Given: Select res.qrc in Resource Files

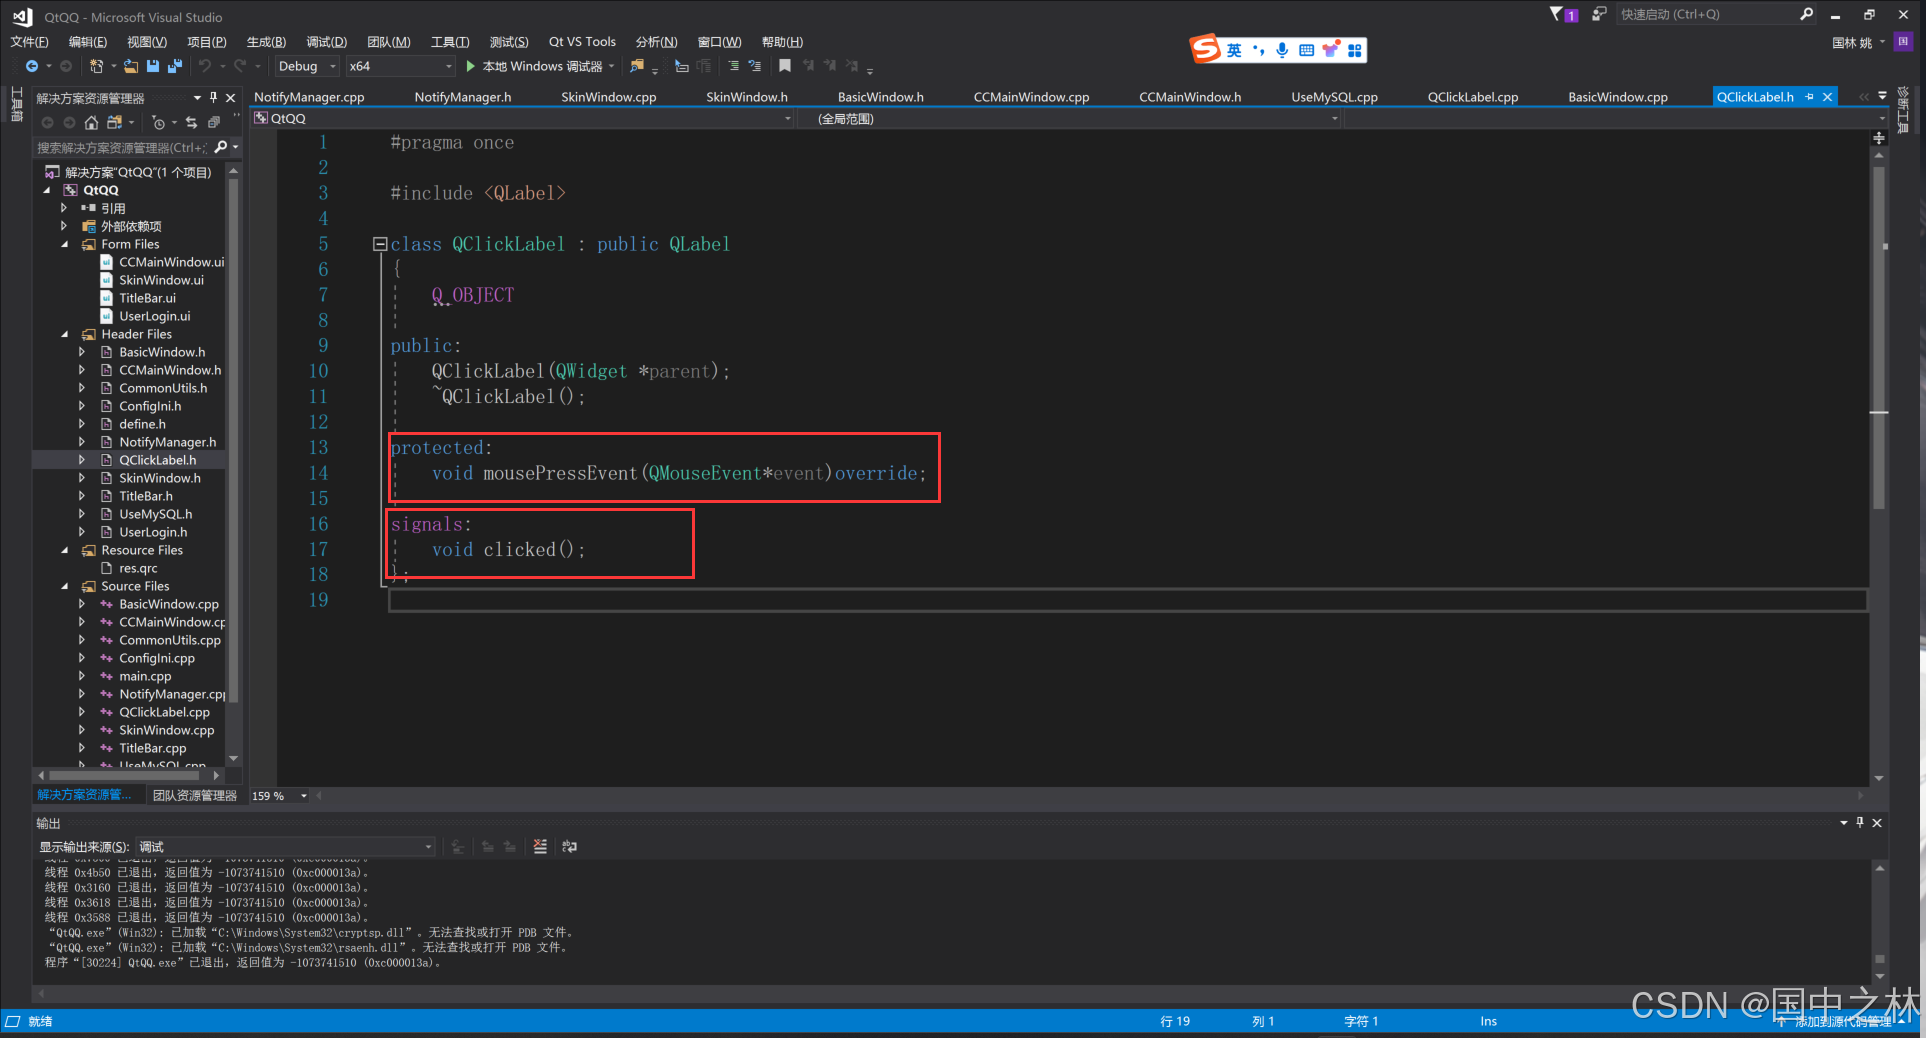Looking at the screenshot, I should [x=138, y=568].
